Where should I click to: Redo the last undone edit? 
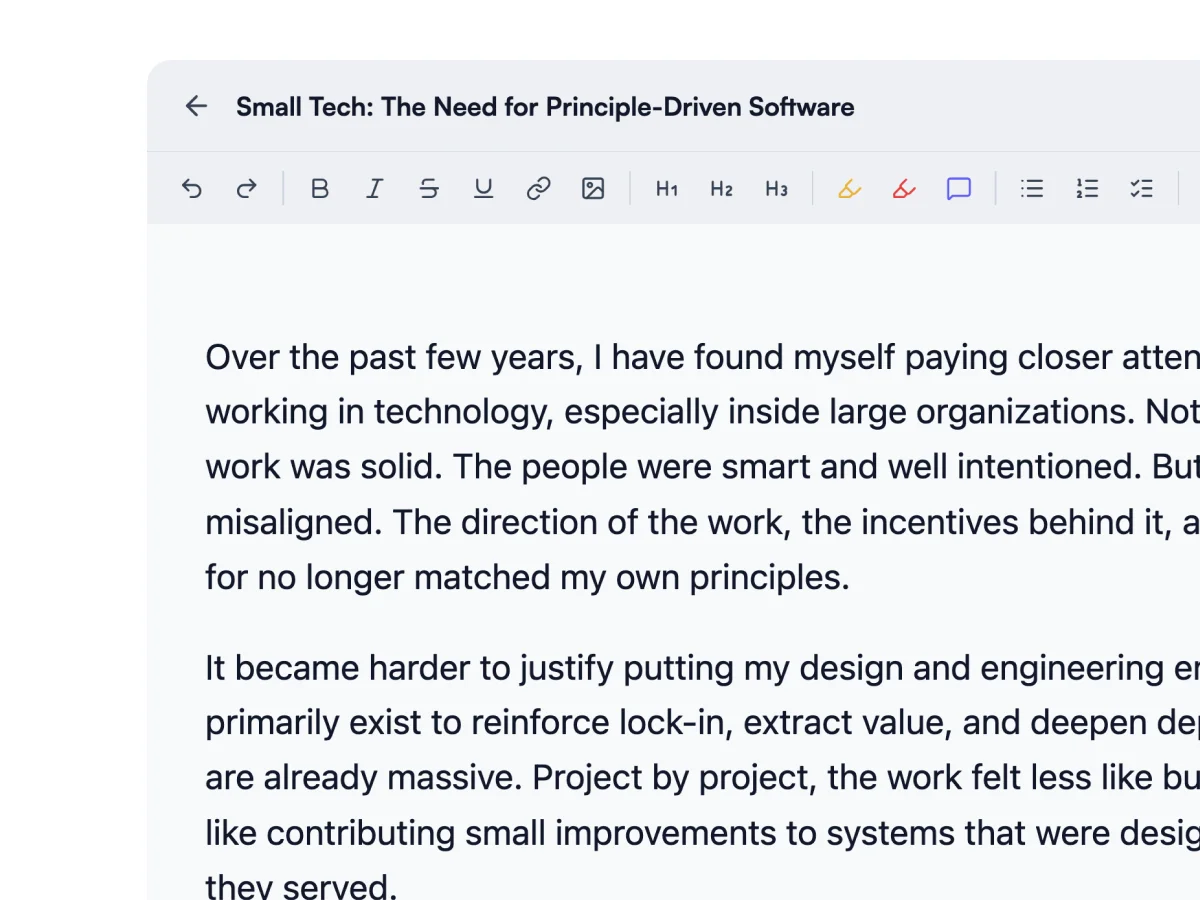tap(246, 188)
